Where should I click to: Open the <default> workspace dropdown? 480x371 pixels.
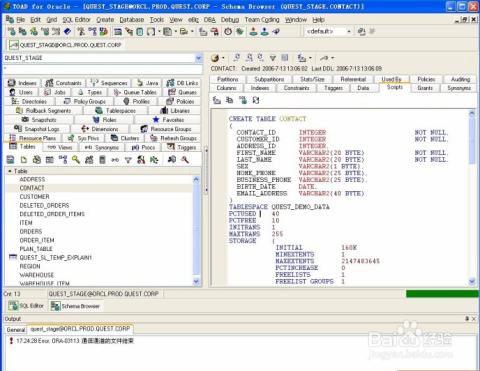tap(349, 32)
